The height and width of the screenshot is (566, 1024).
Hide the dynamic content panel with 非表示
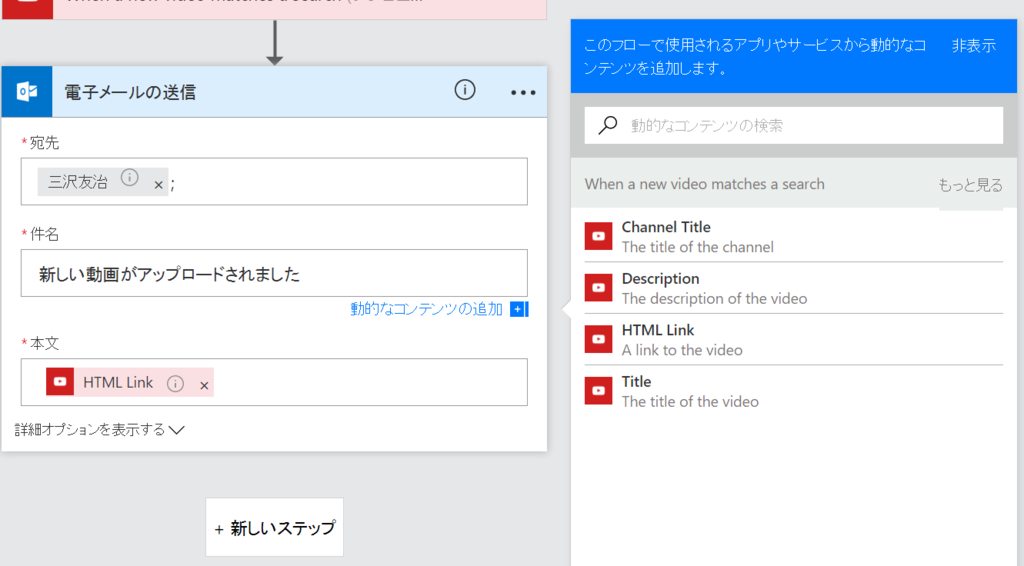coord(973,46)
